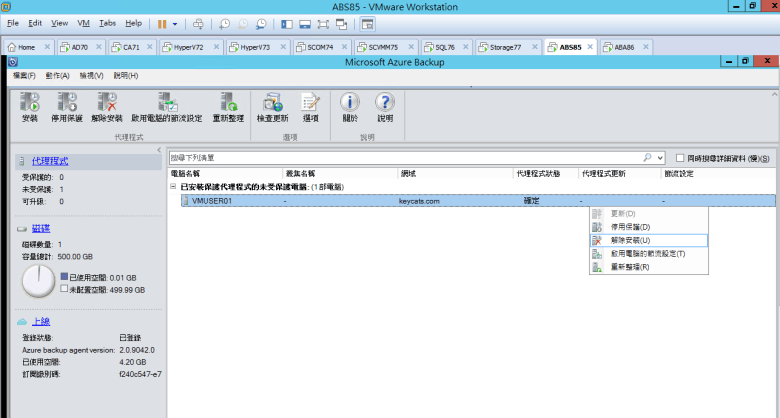Click the 解除安裝 (Uninstall) toolbar icon
780x418 pixels.
pos(107,101)
